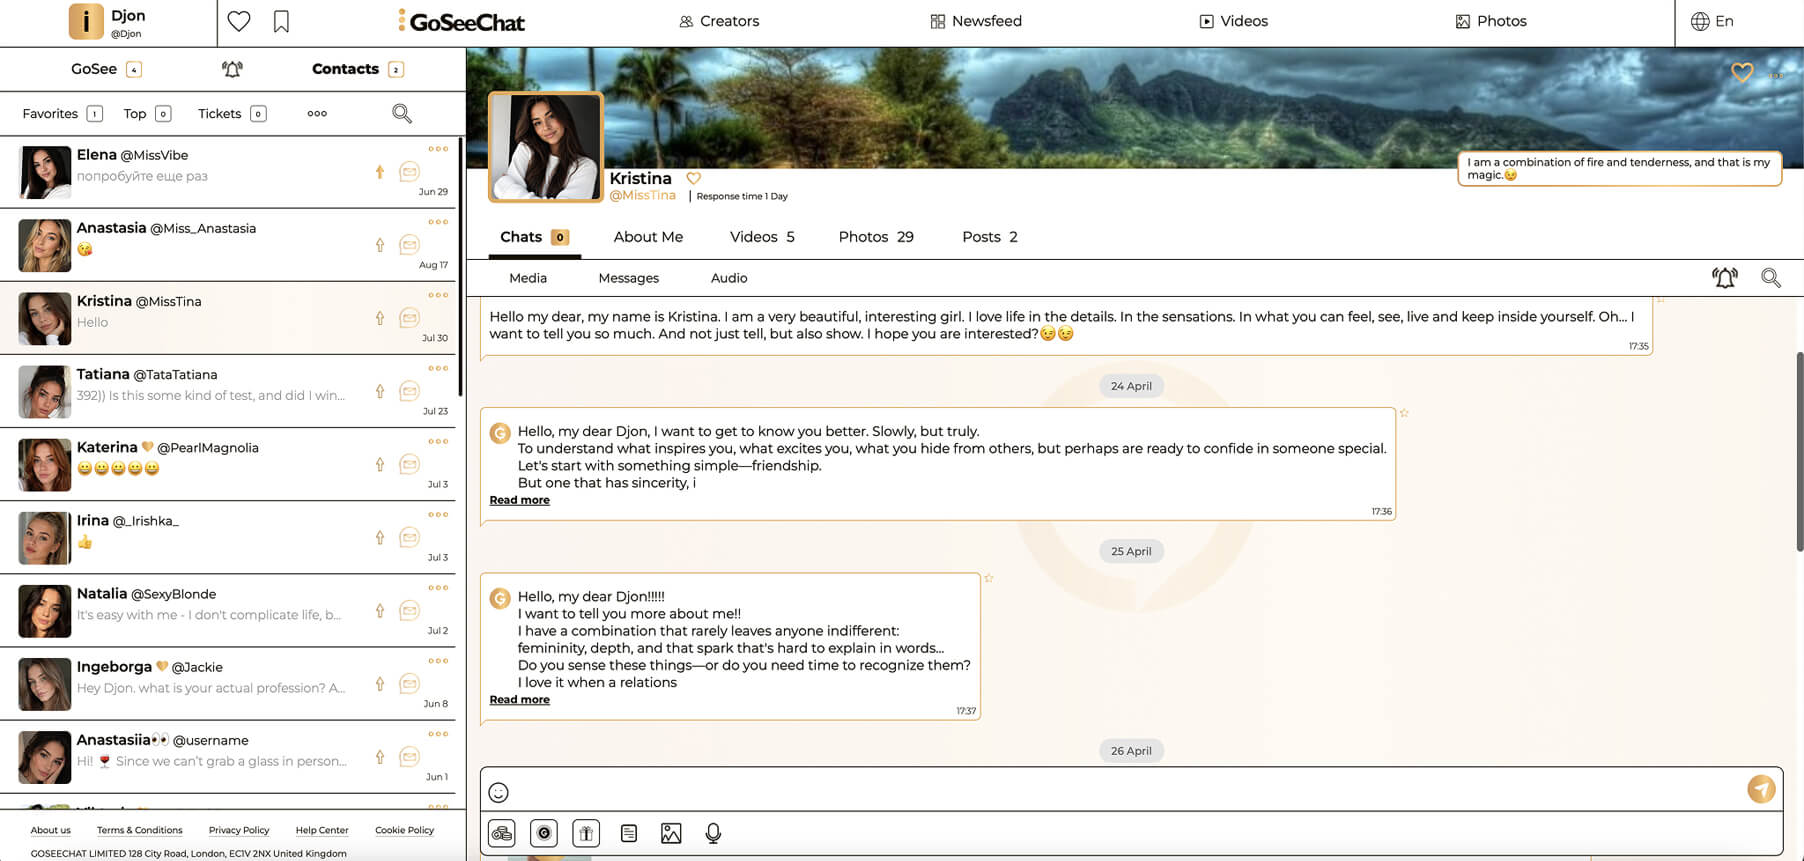Click the bookmark icon in top bar

click(281, 21)
